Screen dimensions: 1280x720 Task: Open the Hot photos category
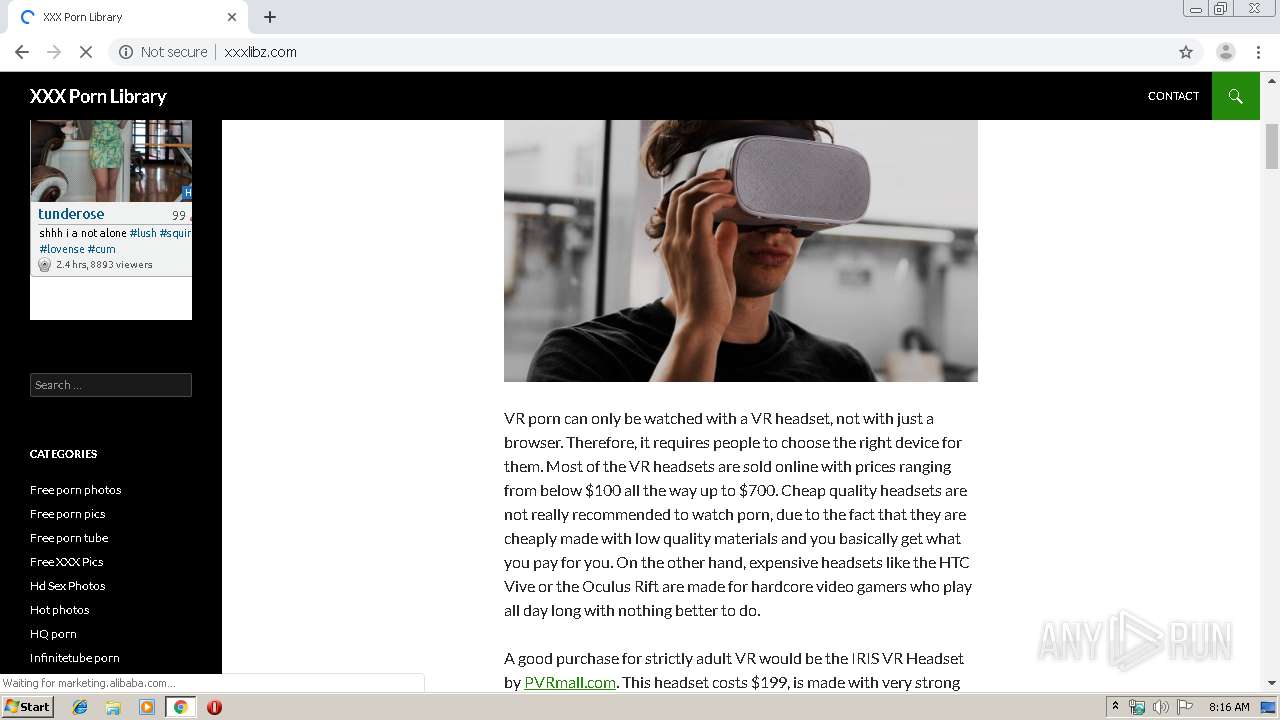[59, 610]
